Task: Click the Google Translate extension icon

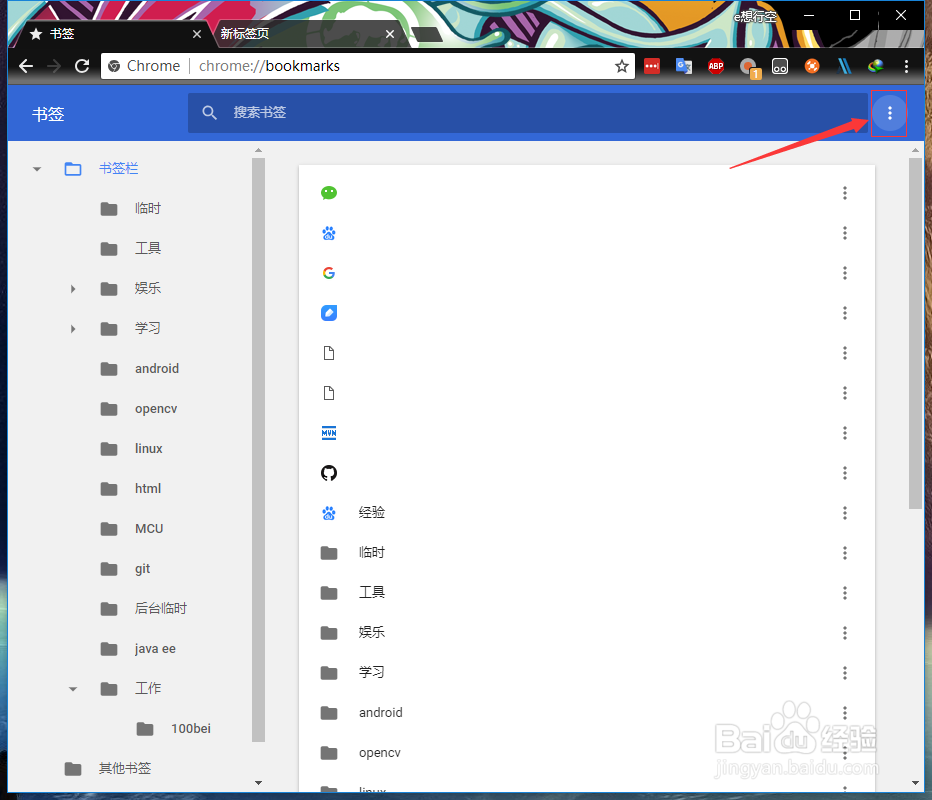Action: [684, 66]
